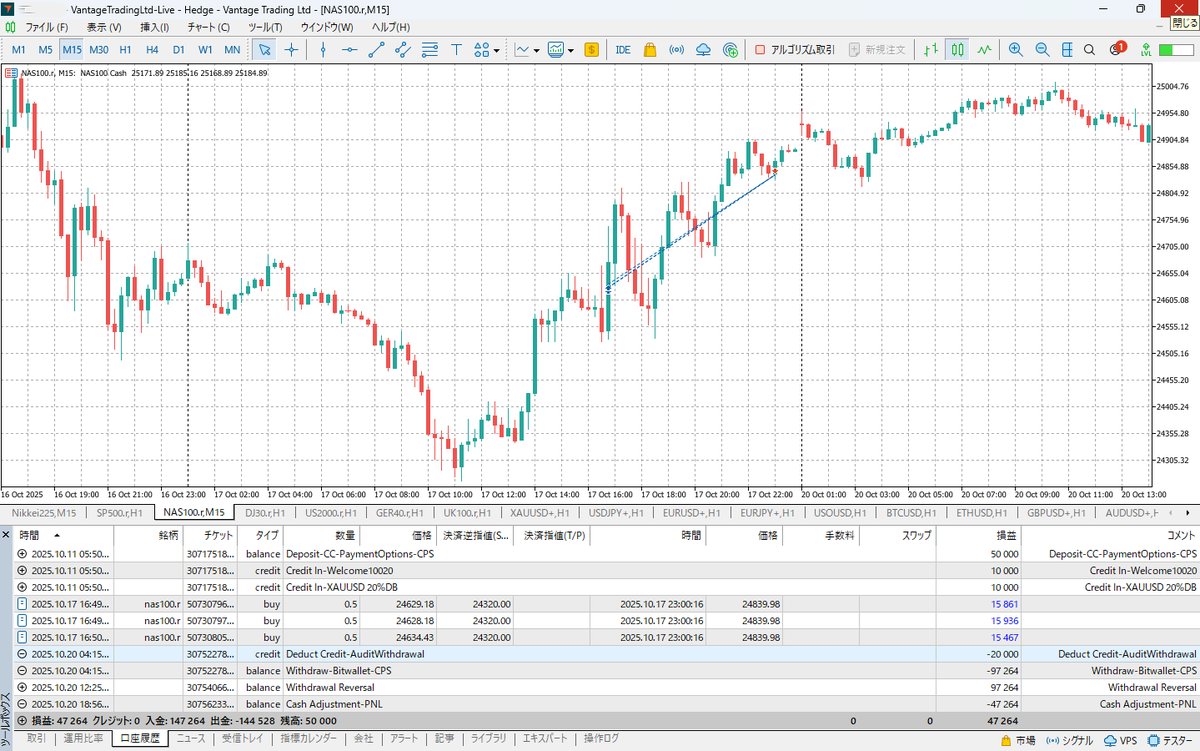Open the signals broadcast icon
Screen dimensions: 1200x751
(677, 49)
